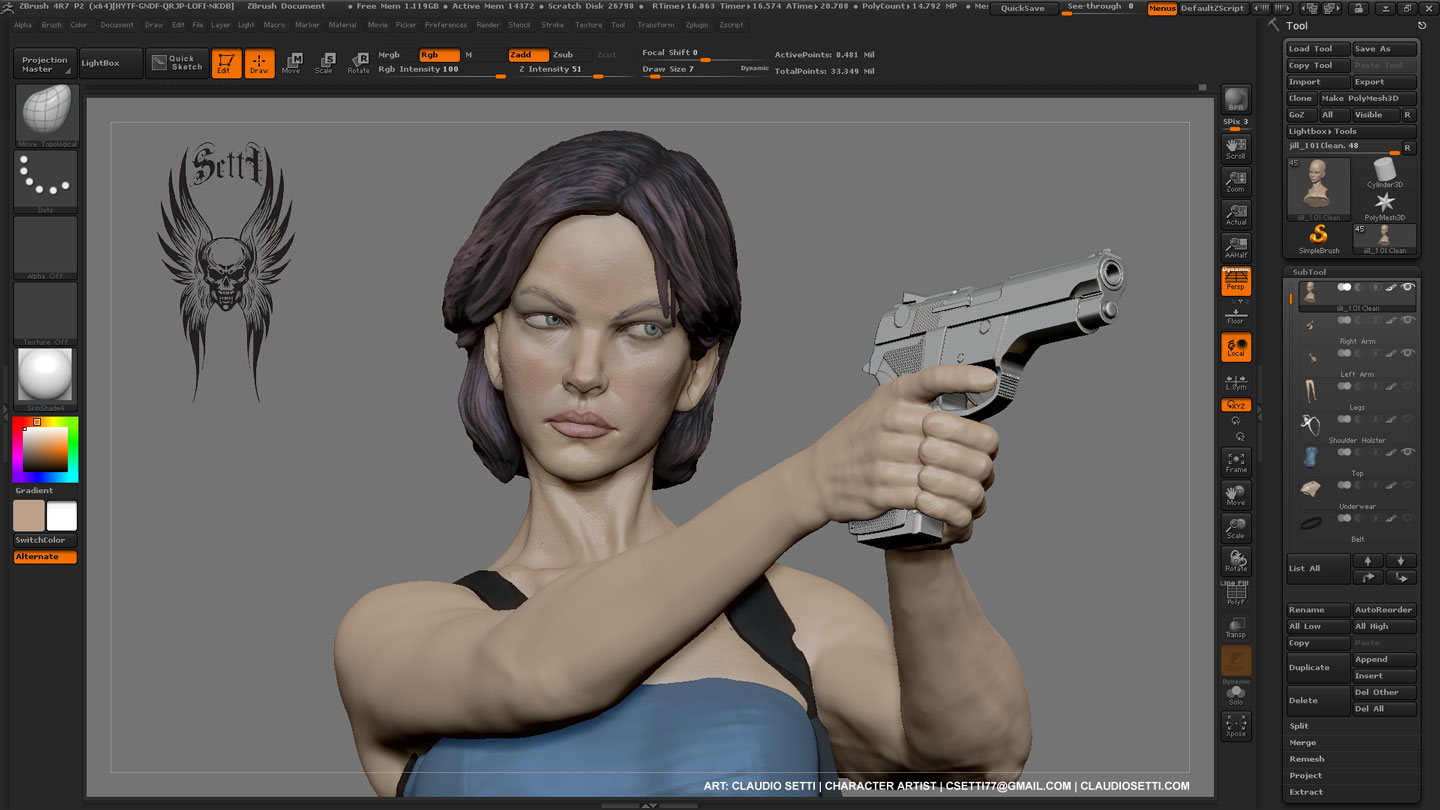Open the Xpose view icon
This screenshot has height=810, width=1440.
click(1236, 726)
